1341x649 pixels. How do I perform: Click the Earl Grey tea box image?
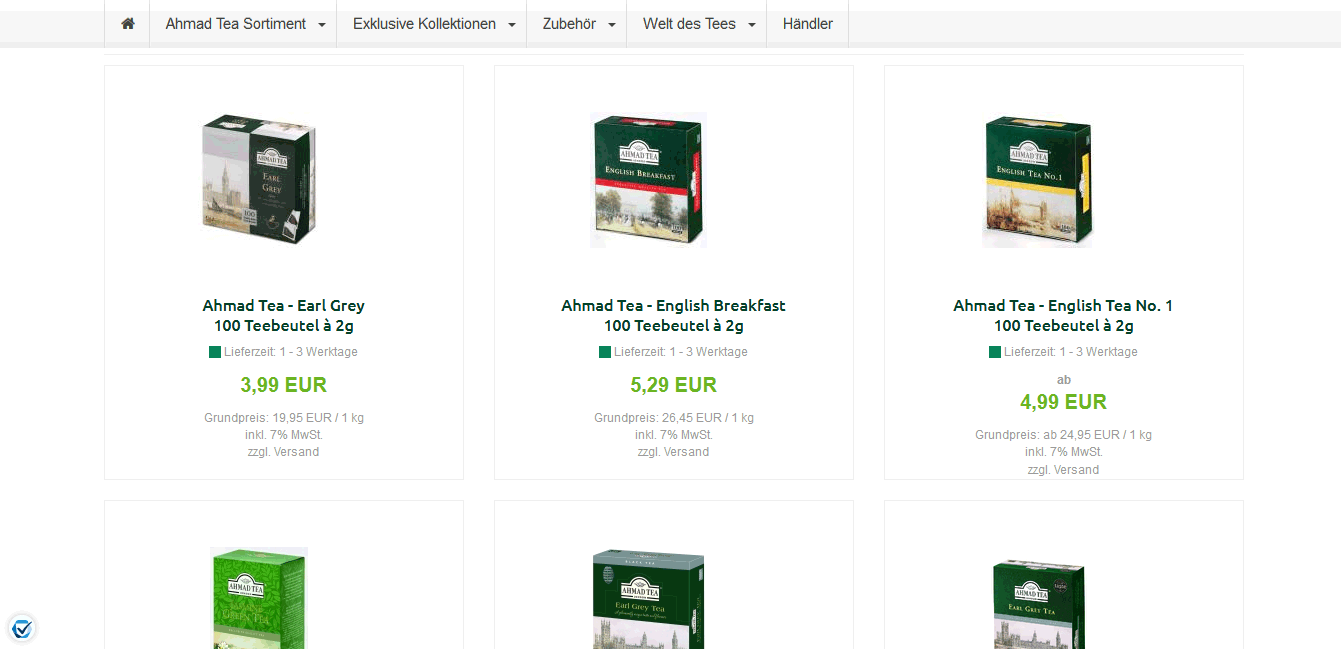(260, 180)
